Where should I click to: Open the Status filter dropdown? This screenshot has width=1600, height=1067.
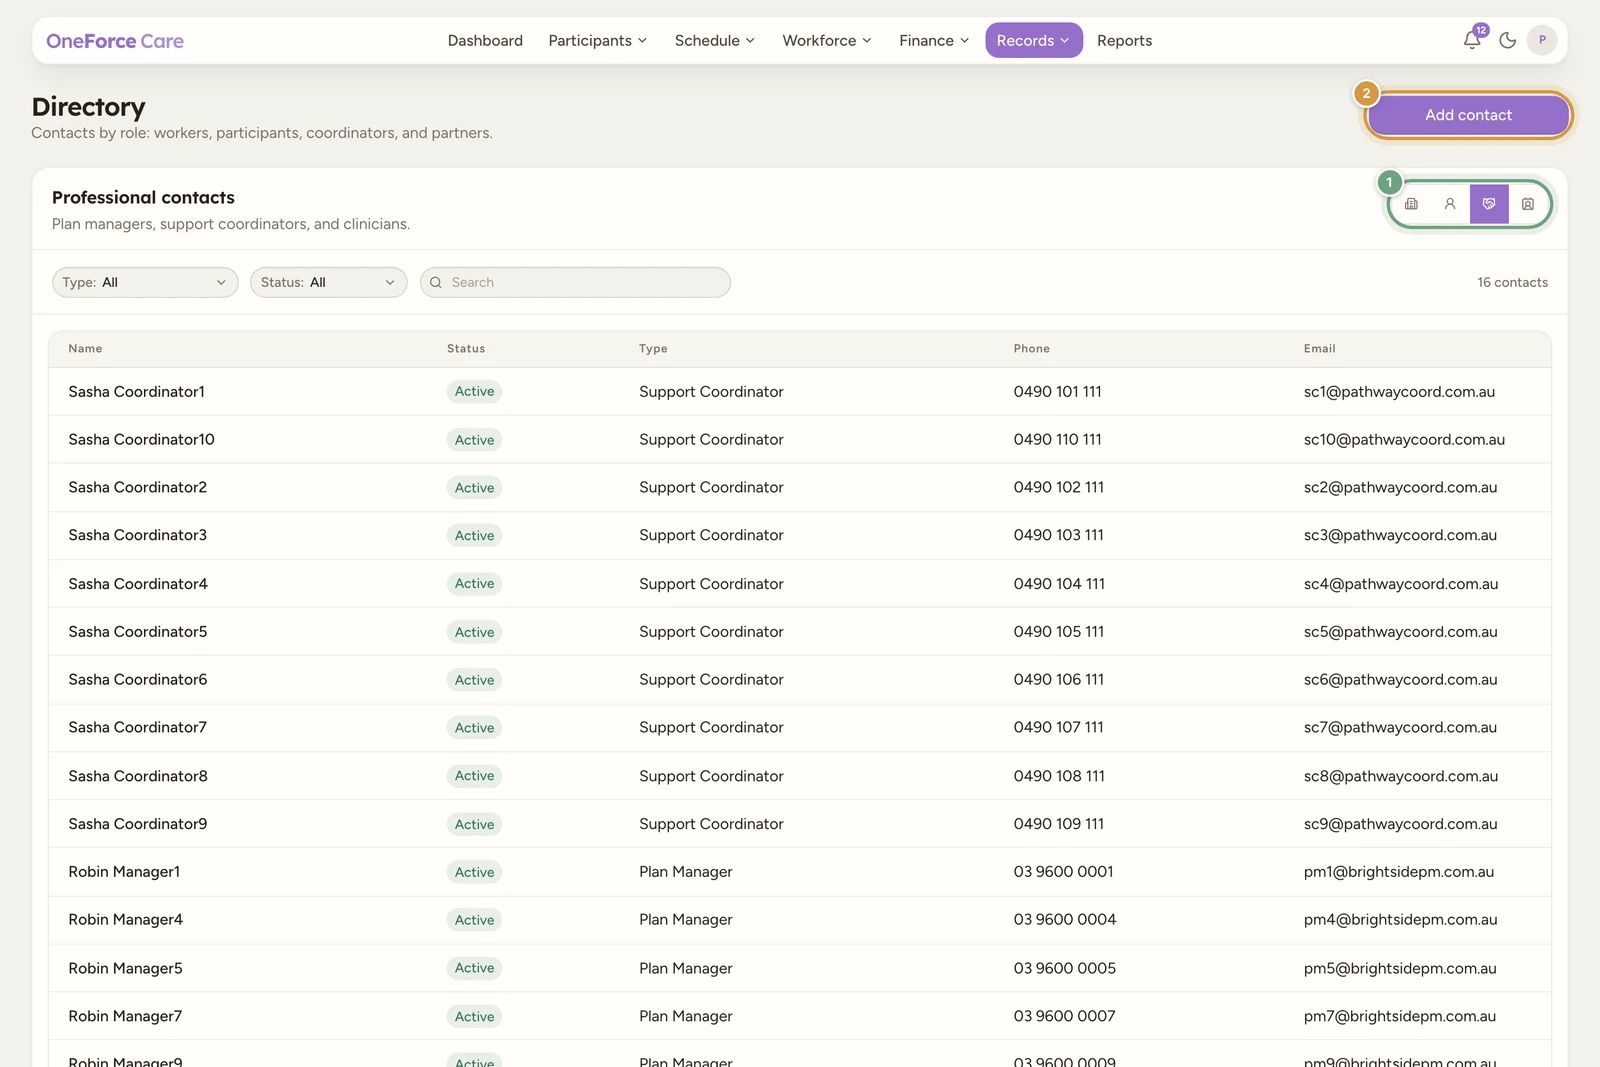(x=329, y=283)
